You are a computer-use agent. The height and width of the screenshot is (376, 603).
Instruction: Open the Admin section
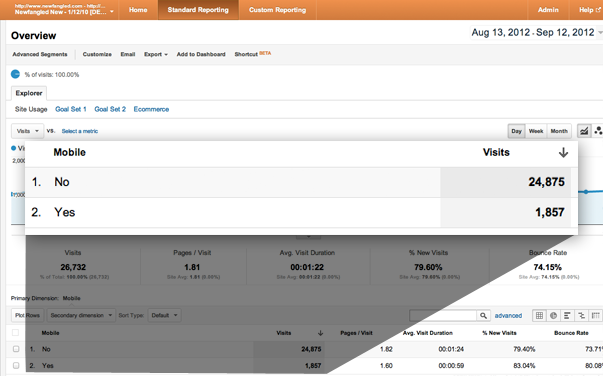coord(548,10)
